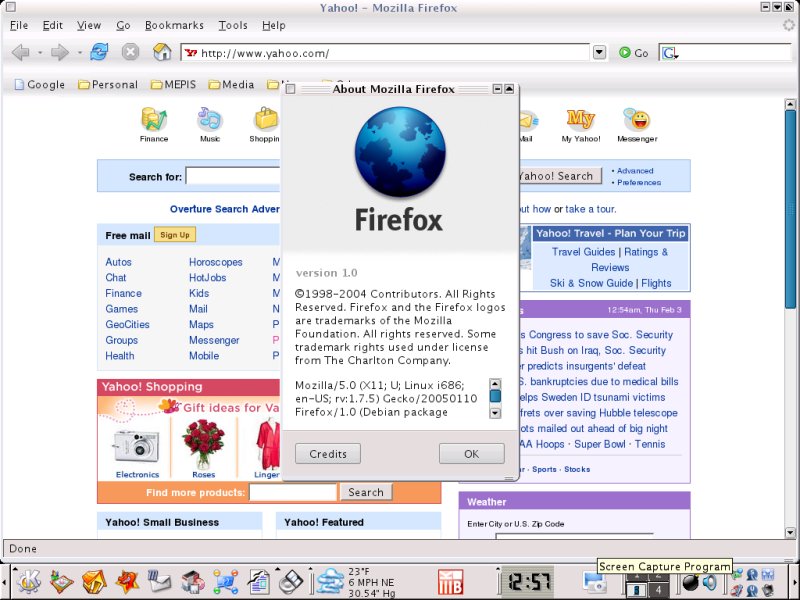Open the Autos link

coord(118,262)
